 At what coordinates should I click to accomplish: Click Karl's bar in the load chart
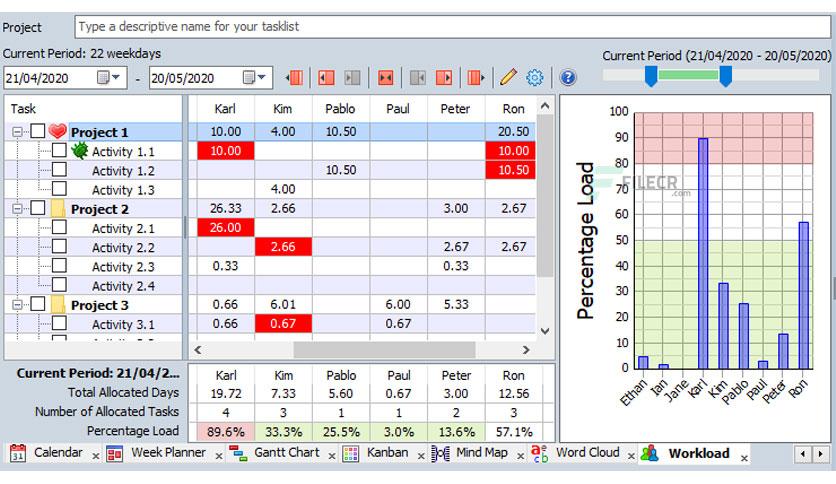pyautogui.click(x=703, y=253)
